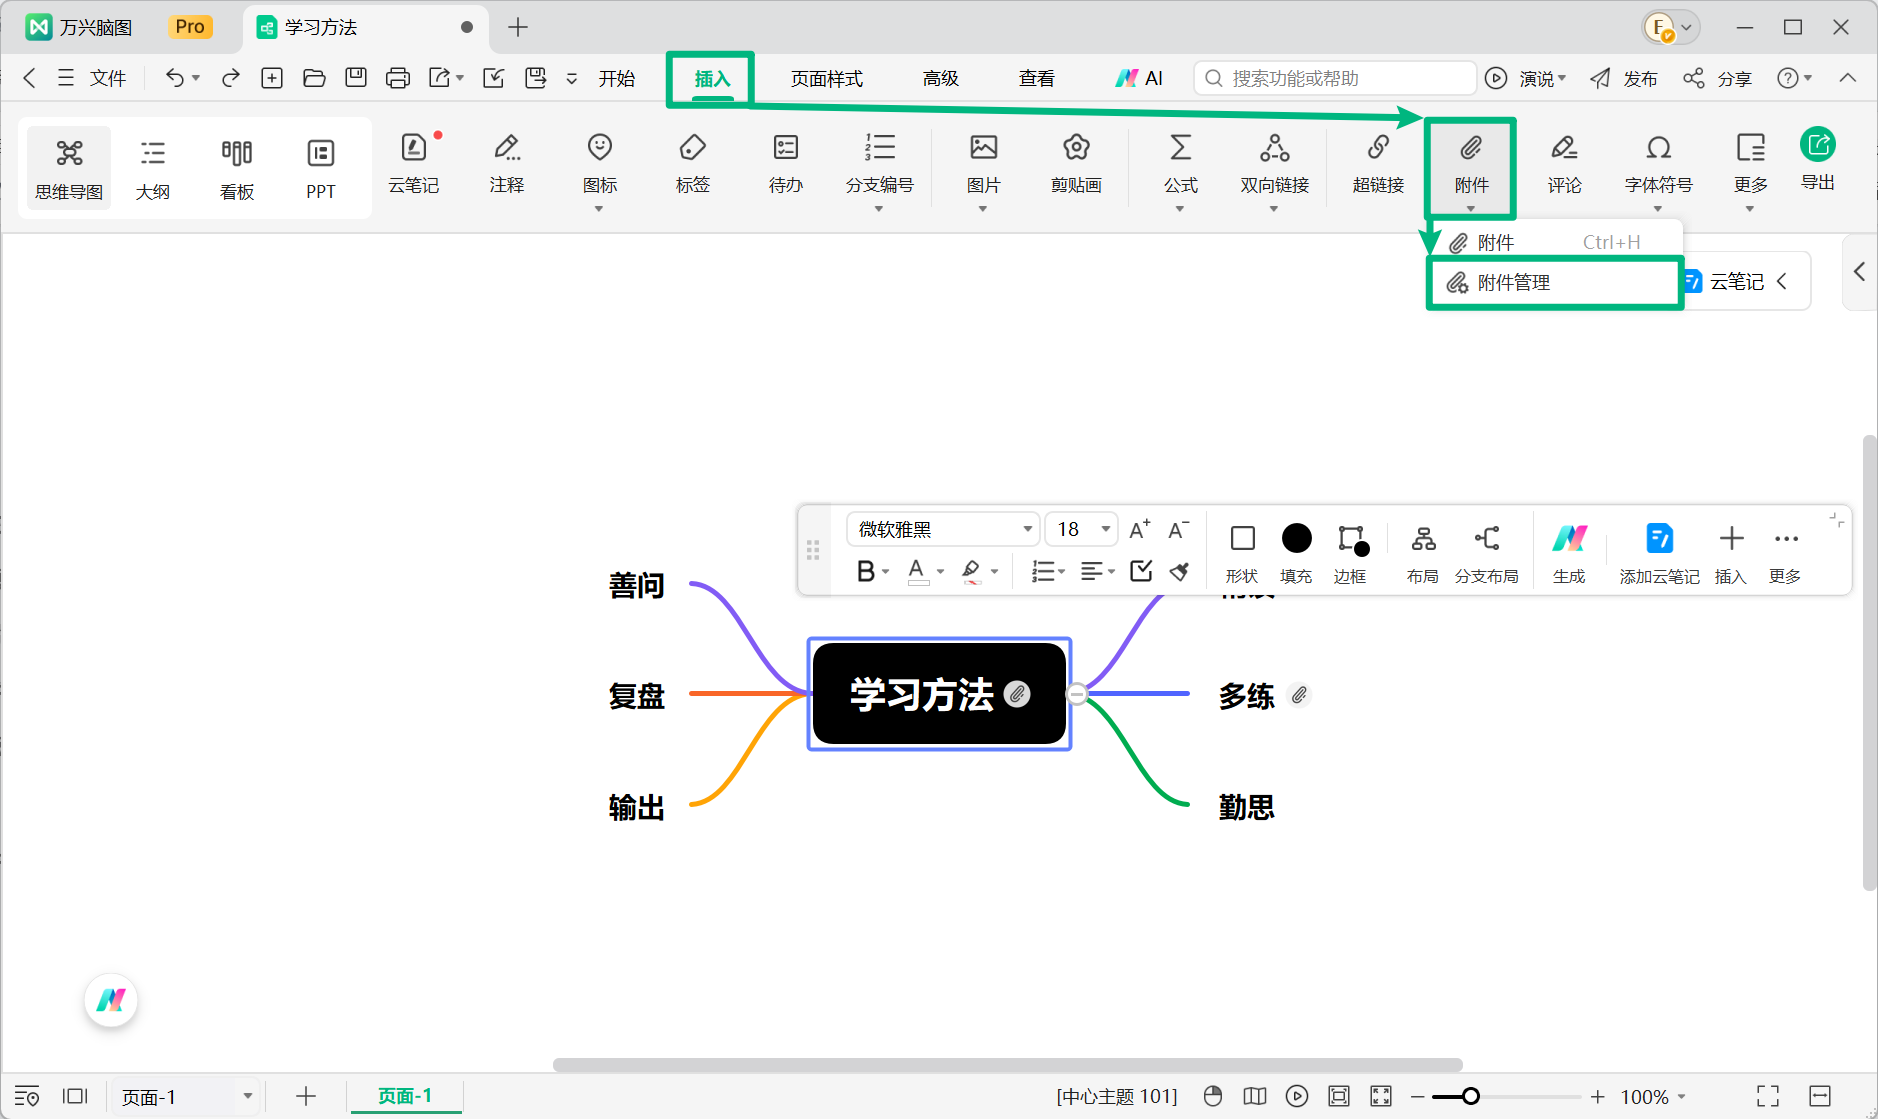The image size is (1878, 1119).
Task: Redo the last action
Action: (x=231, y=78)
